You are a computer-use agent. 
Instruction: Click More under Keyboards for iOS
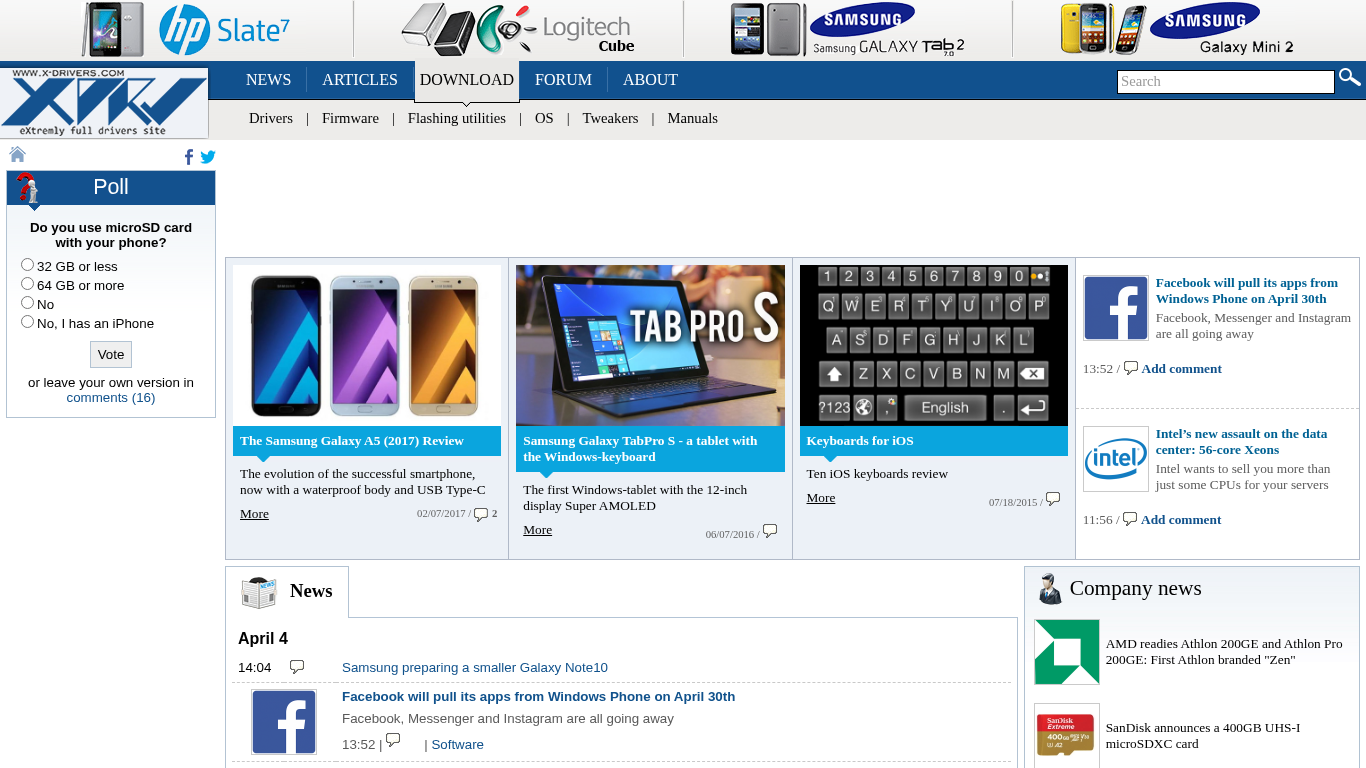click(821, 498)
